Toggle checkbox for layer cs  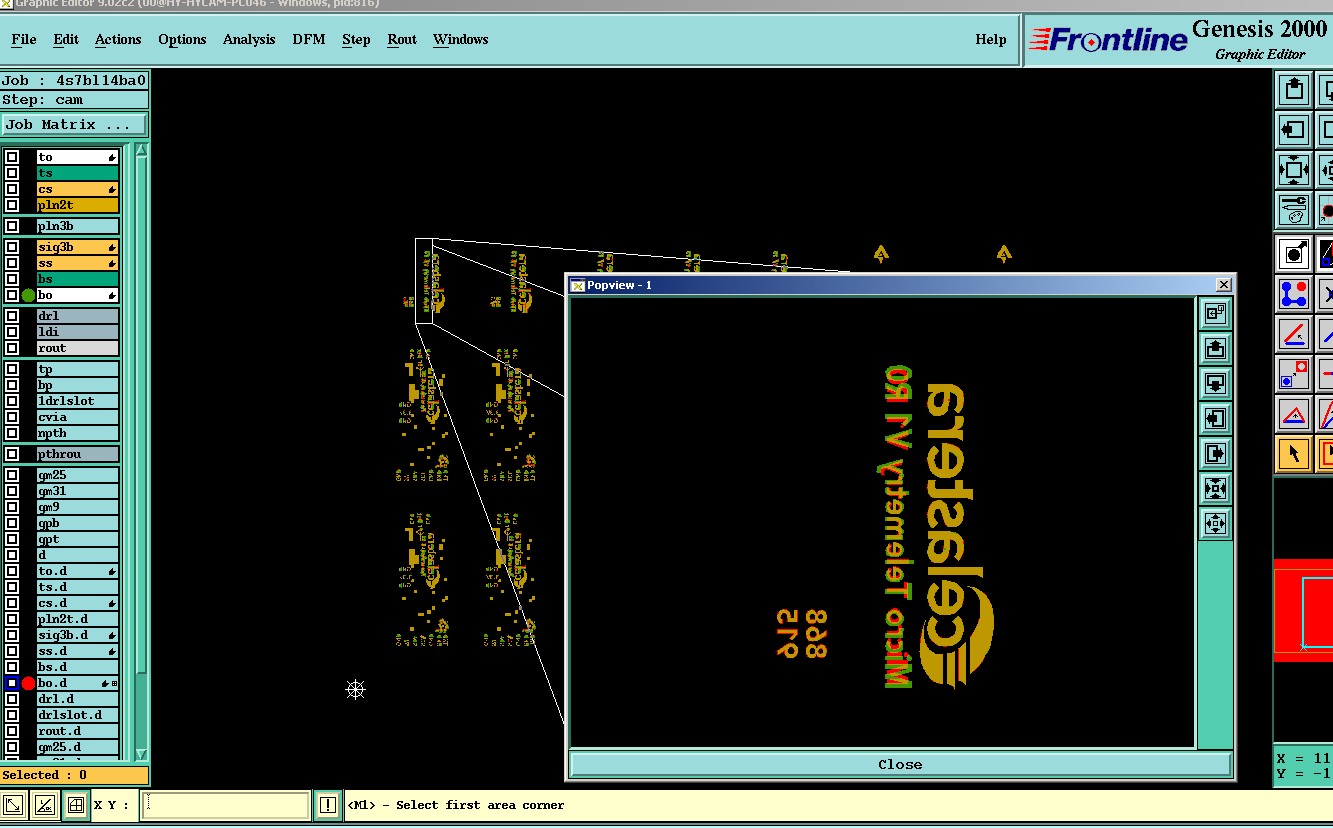pyautogui.click(x=12, y=189)
